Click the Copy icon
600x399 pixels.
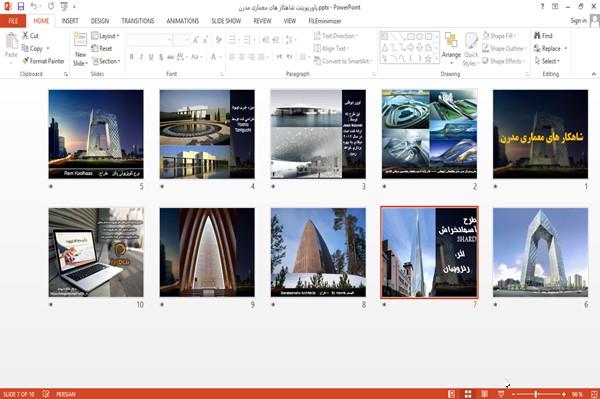[25, 48]
